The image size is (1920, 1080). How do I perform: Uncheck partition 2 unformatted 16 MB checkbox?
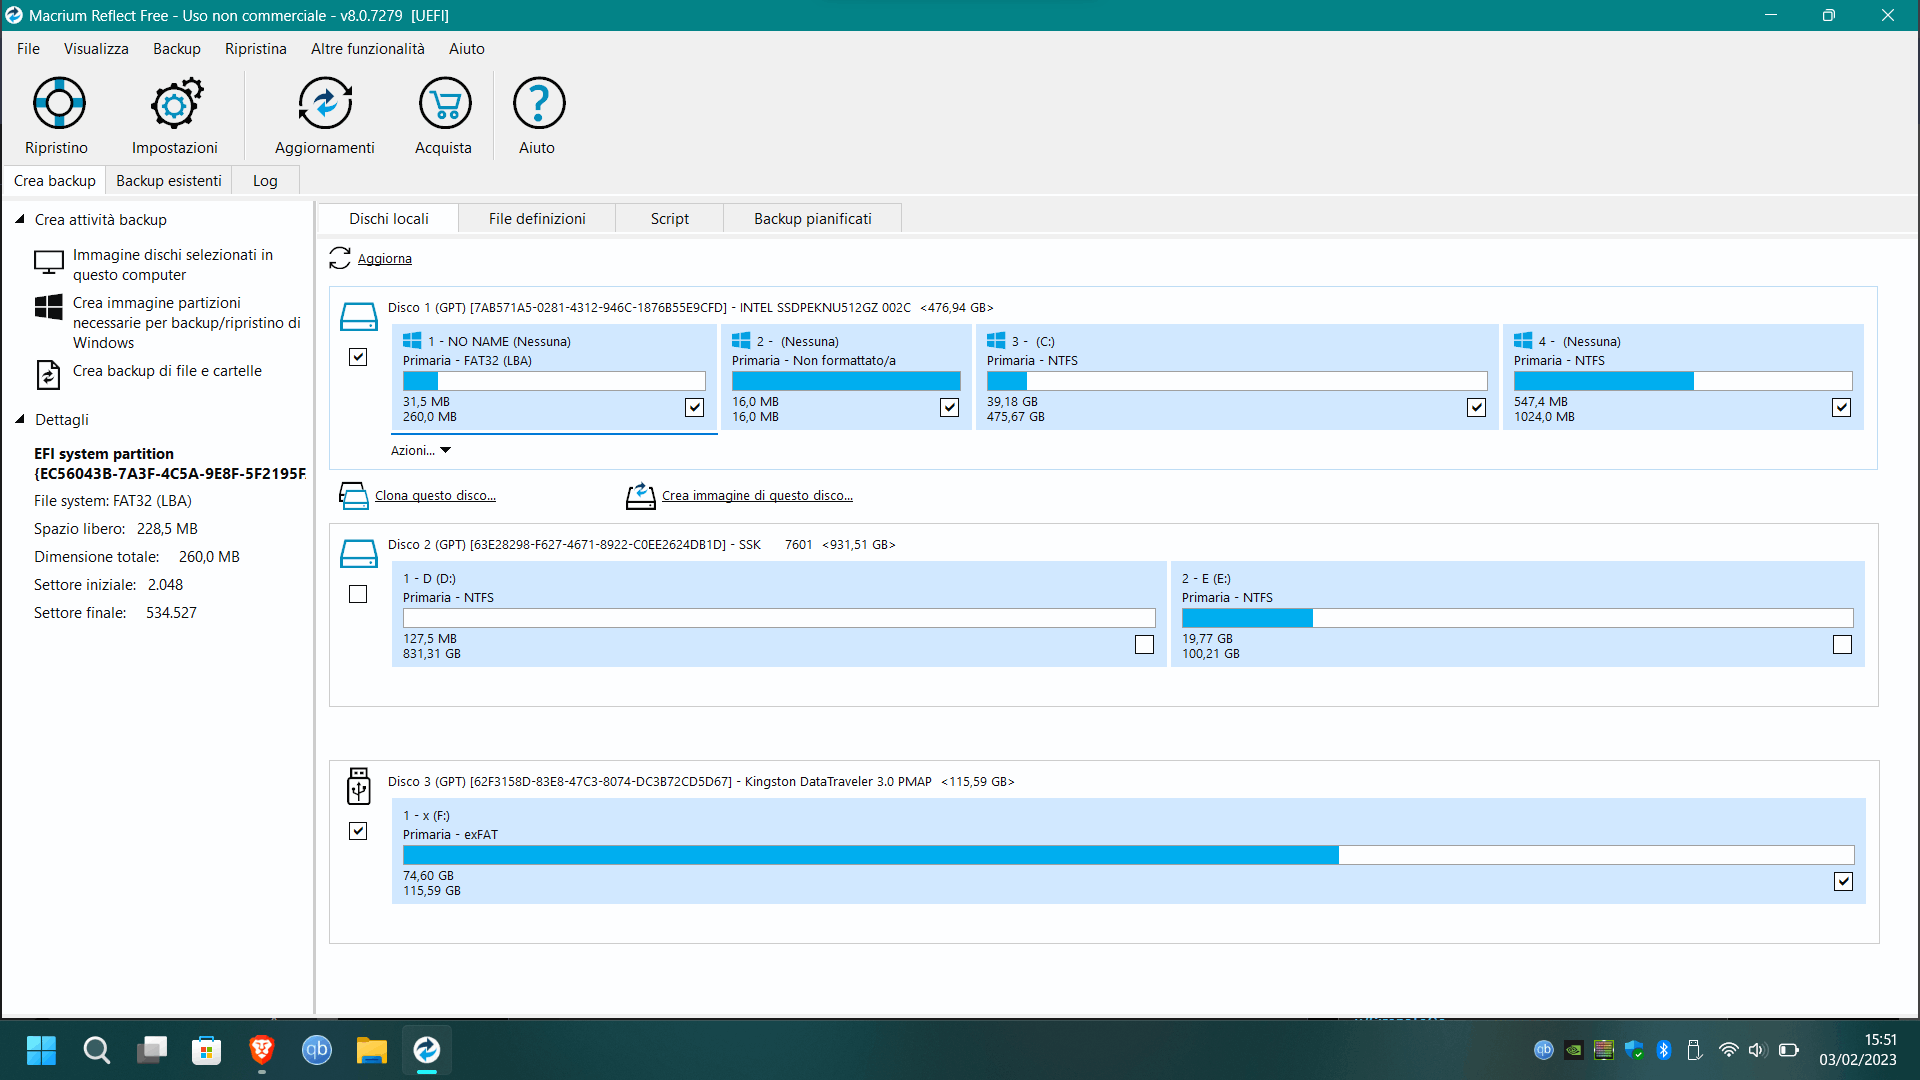tap(949, 407)
